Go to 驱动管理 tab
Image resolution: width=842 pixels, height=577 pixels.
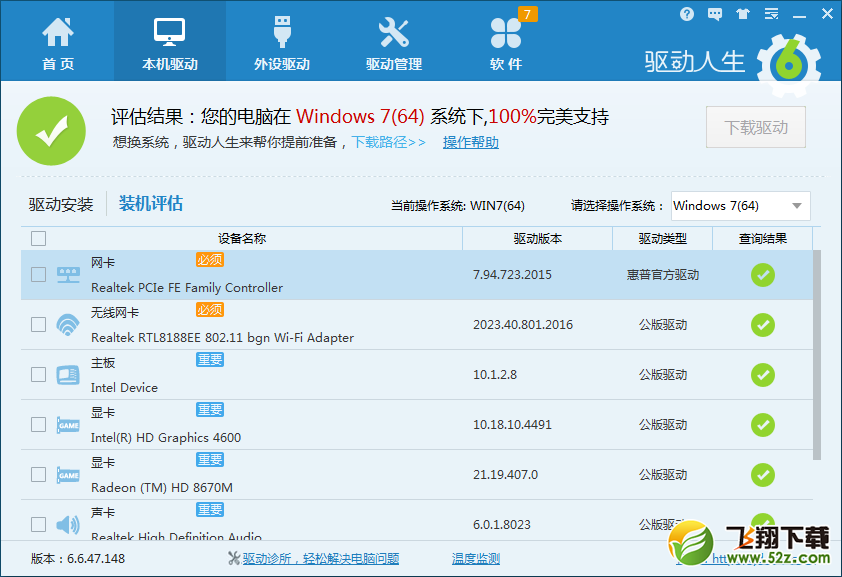pyautogui.click(x=394, y=44)
